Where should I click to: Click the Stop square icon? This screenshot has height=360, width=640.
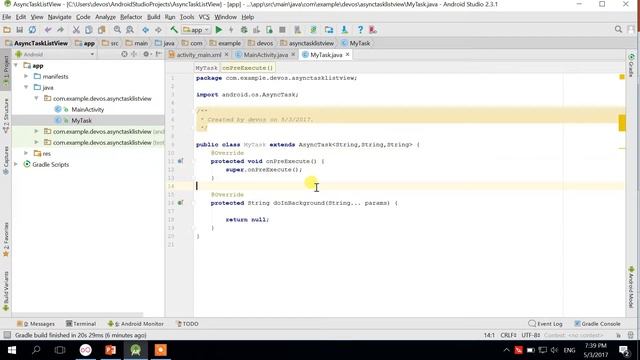coord(282,30)
